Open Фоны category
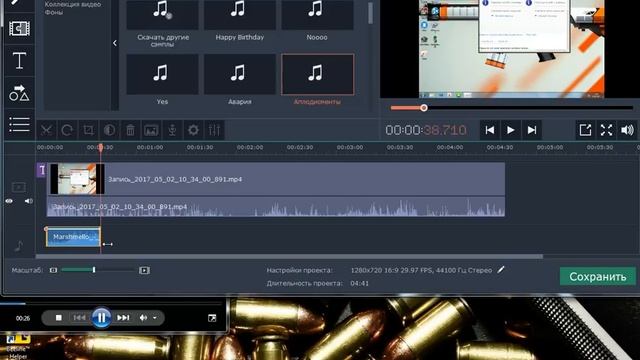The image size is (640, 360). pos(54,12)
